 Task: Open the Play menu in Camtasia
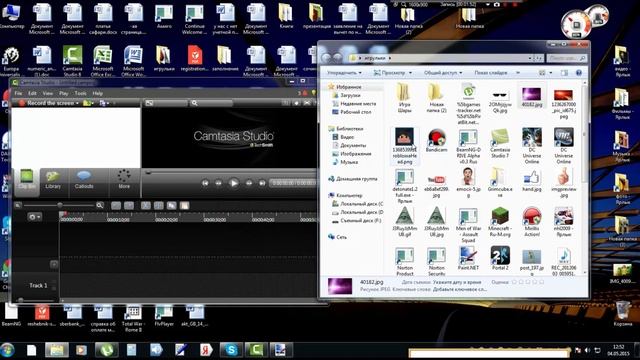(x=63, y=93)
